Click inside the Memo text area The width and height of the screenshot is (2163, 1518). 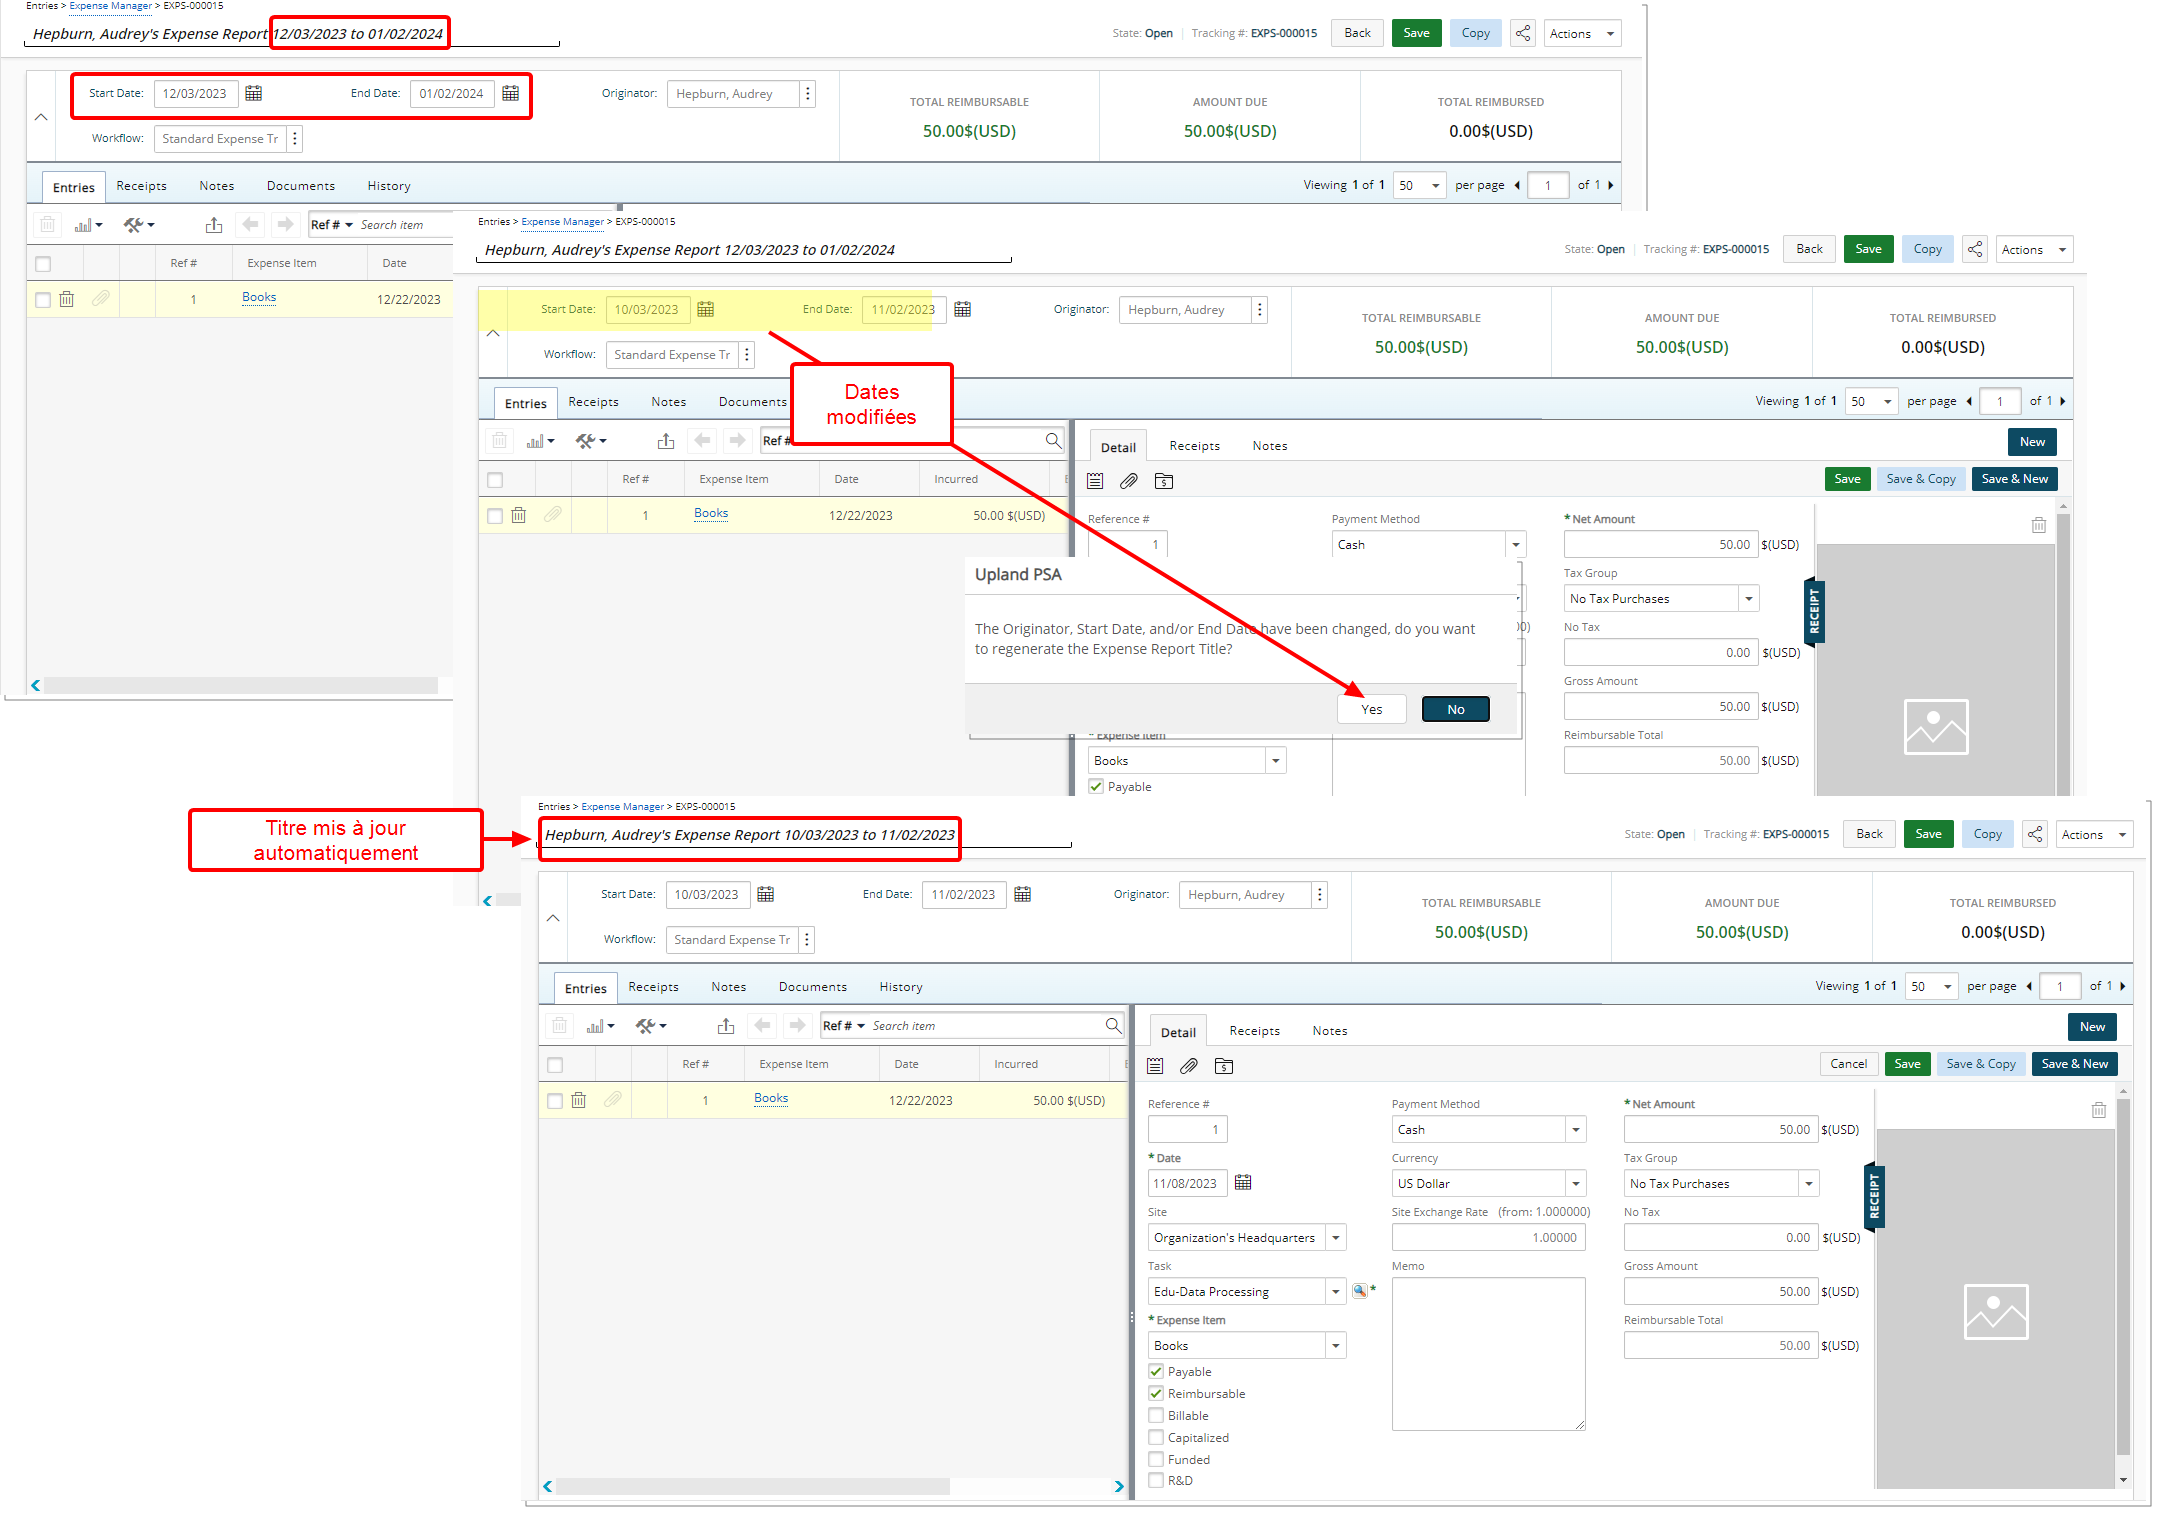[x=1488, y=1352]
